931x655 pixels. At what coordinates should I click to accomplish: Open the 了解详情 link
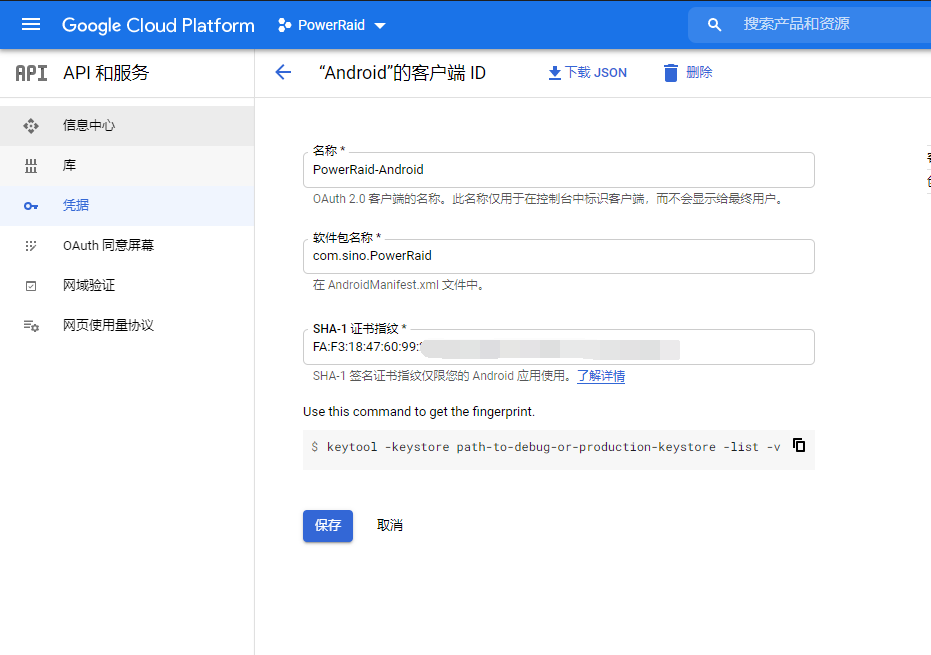click(601, 376)
